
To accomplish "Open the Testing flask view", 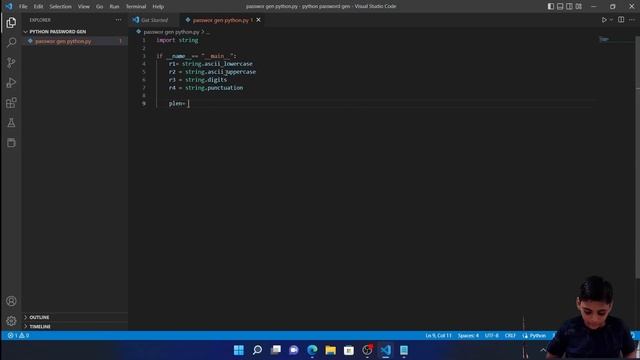I will coord(11,122).
